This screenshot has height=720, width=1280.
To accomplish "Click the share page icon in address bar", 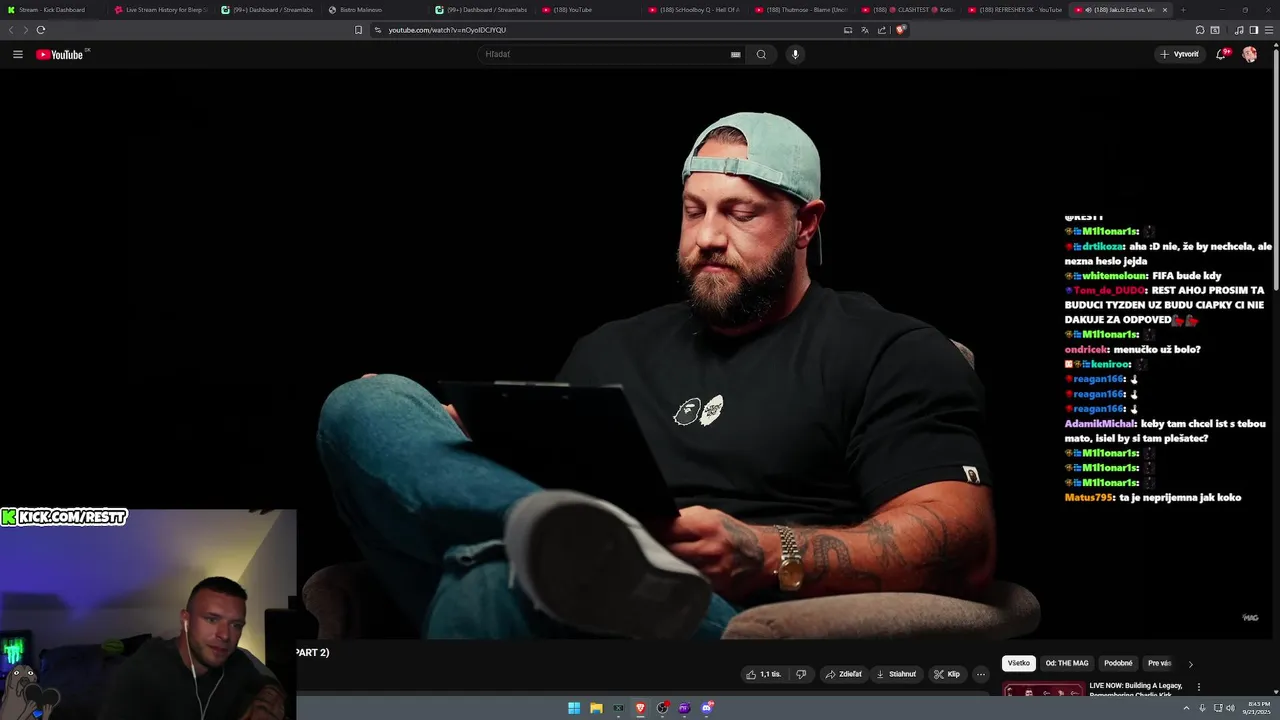I will tap(882, 30).
